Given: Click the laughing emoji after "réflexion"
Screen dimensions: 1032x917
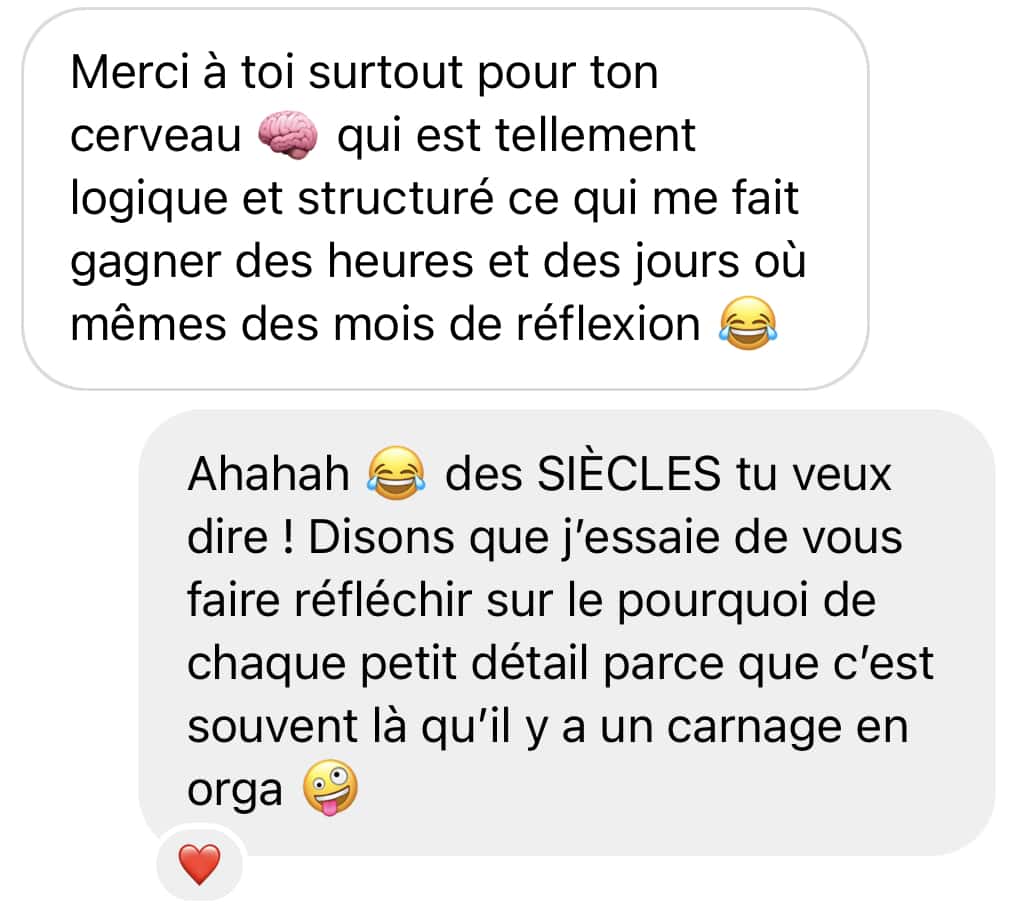Looking at the screenshot, I should point(748,323).
